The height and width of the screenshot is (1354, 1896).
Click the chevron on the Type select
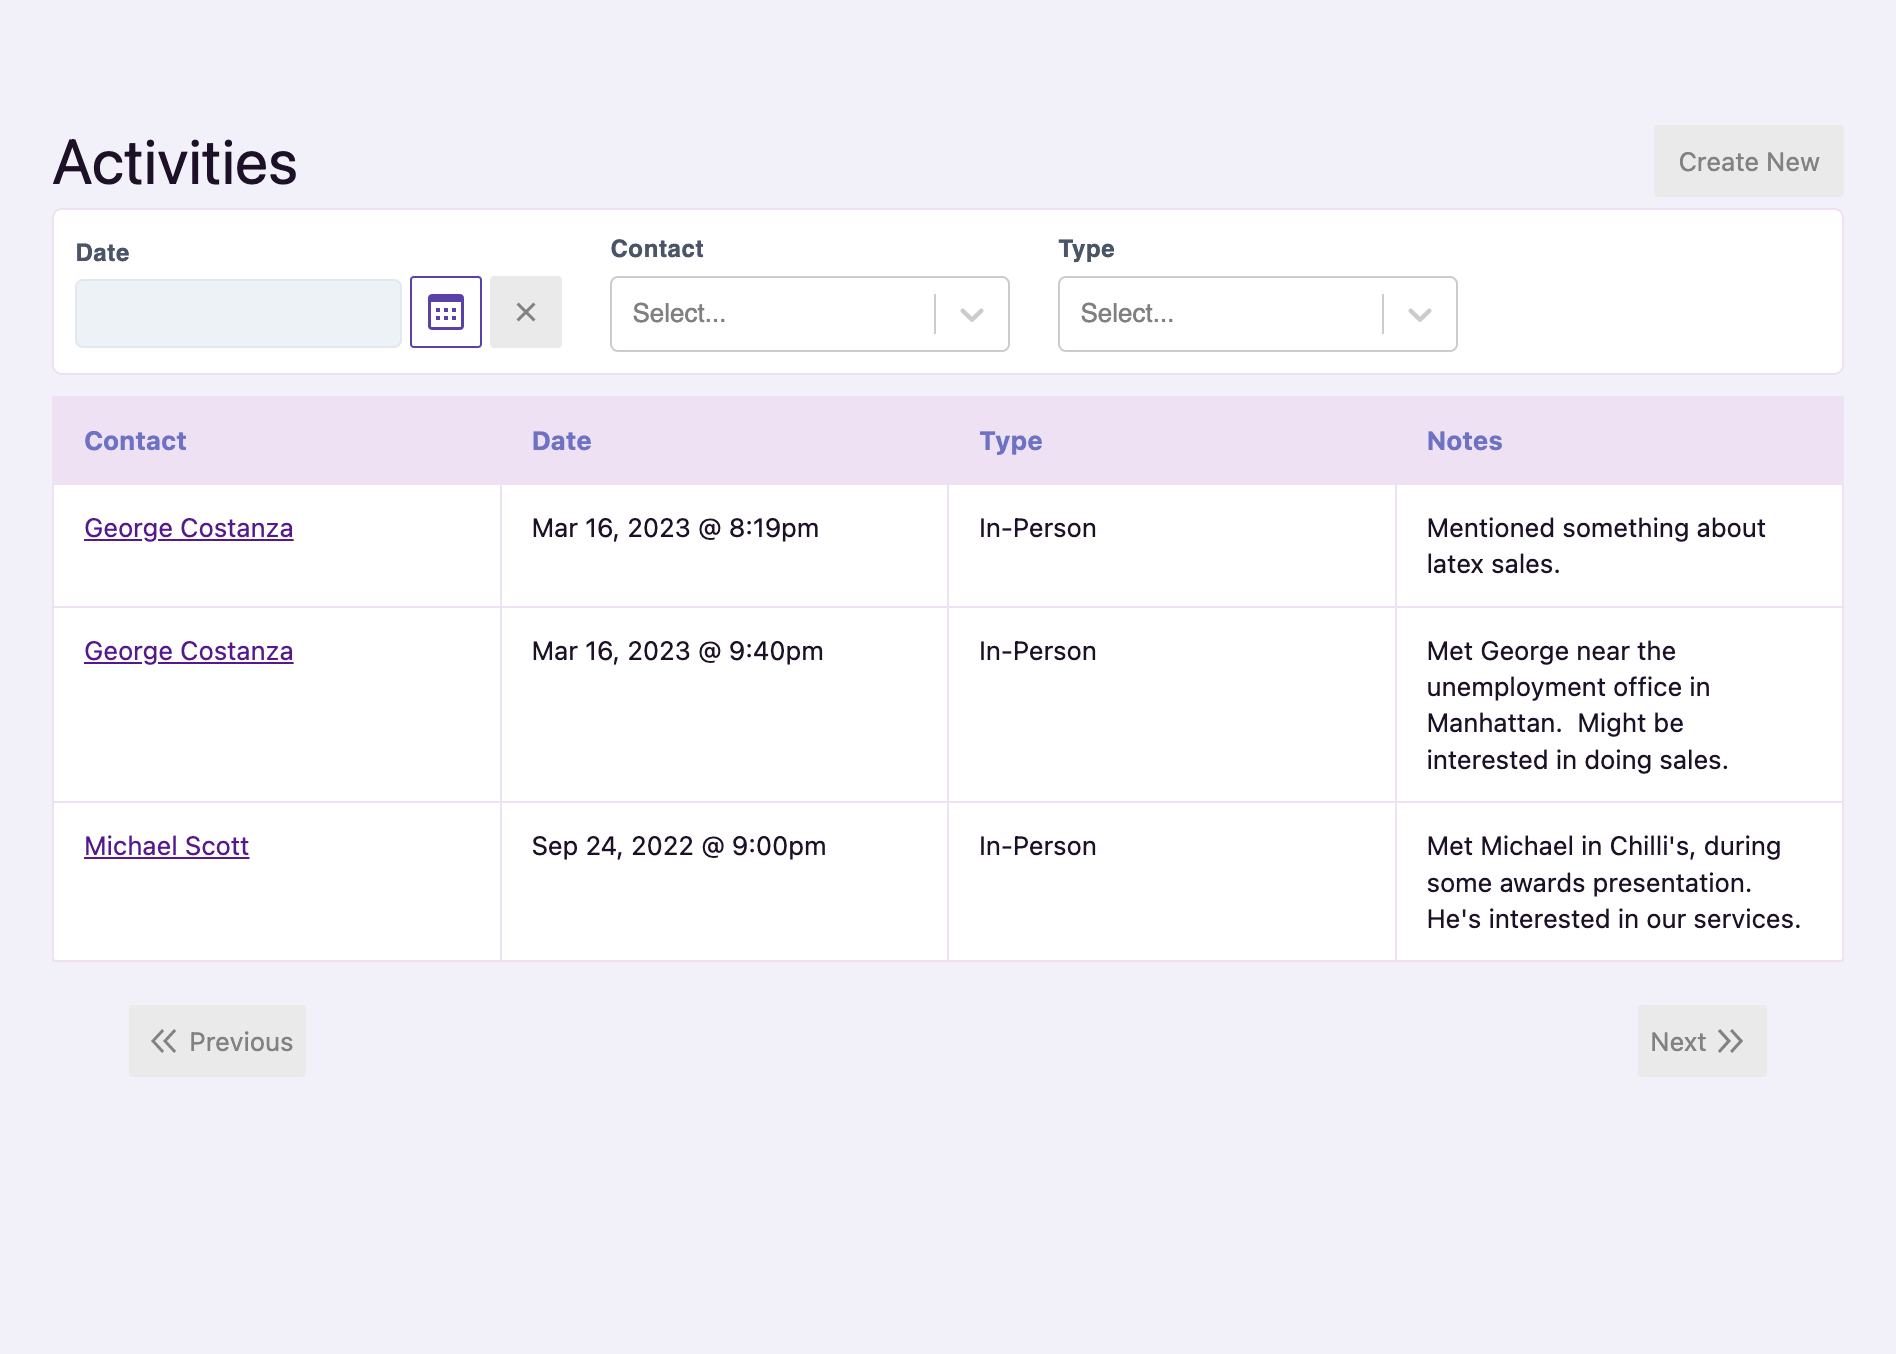[x=1417, y=315]
